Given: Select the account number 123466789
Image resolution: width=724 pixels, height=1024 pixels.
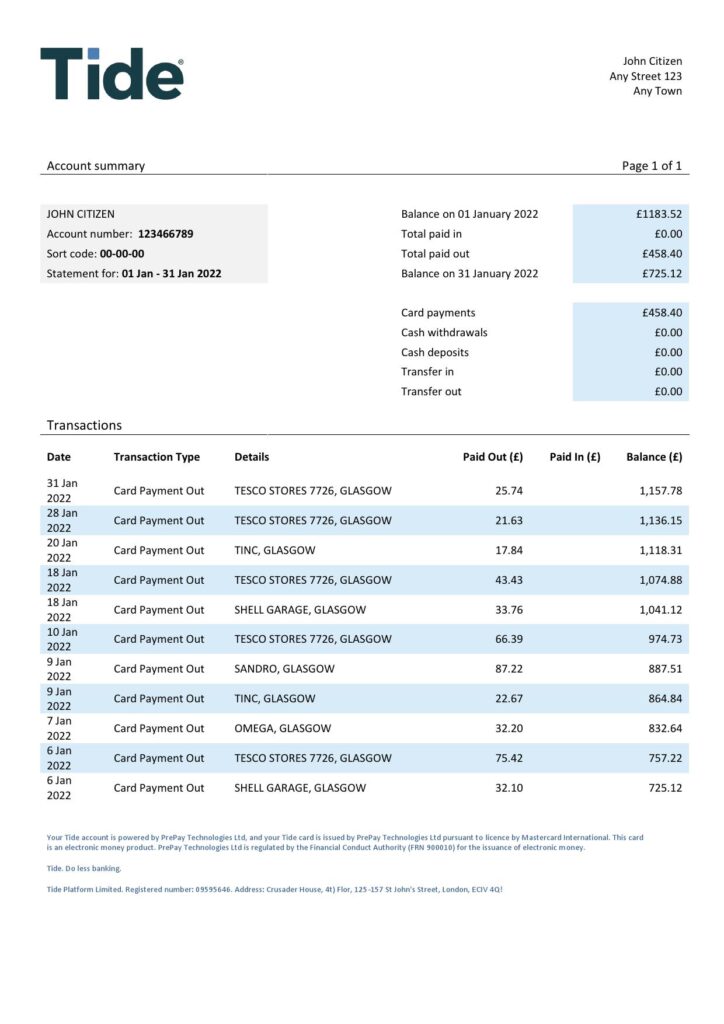Looking at the screenshot, I should [165, 234].
